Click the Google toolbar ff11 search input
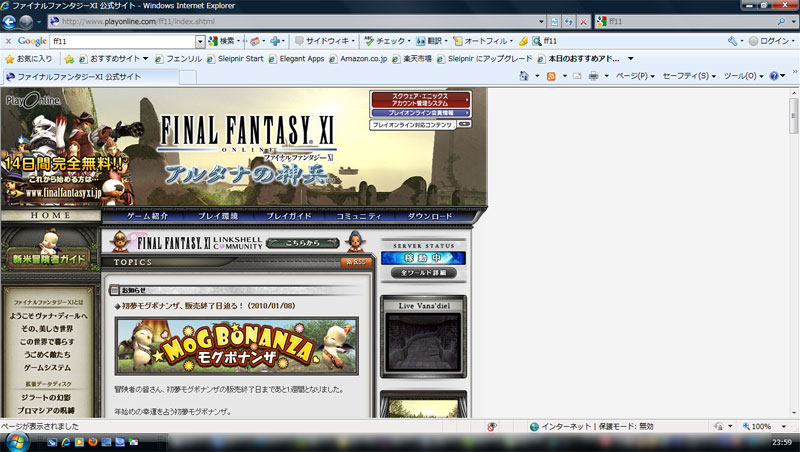 123,41
